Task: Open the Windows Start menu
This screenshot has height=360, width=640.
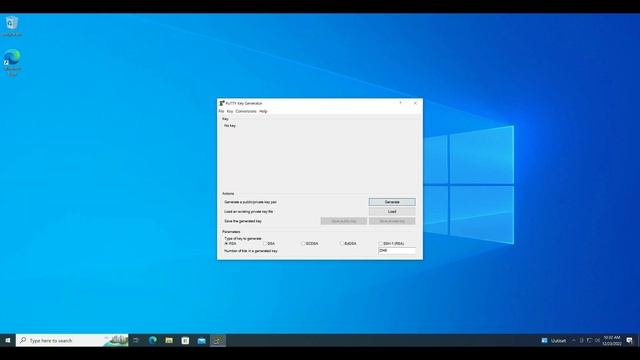Action: 8,340
